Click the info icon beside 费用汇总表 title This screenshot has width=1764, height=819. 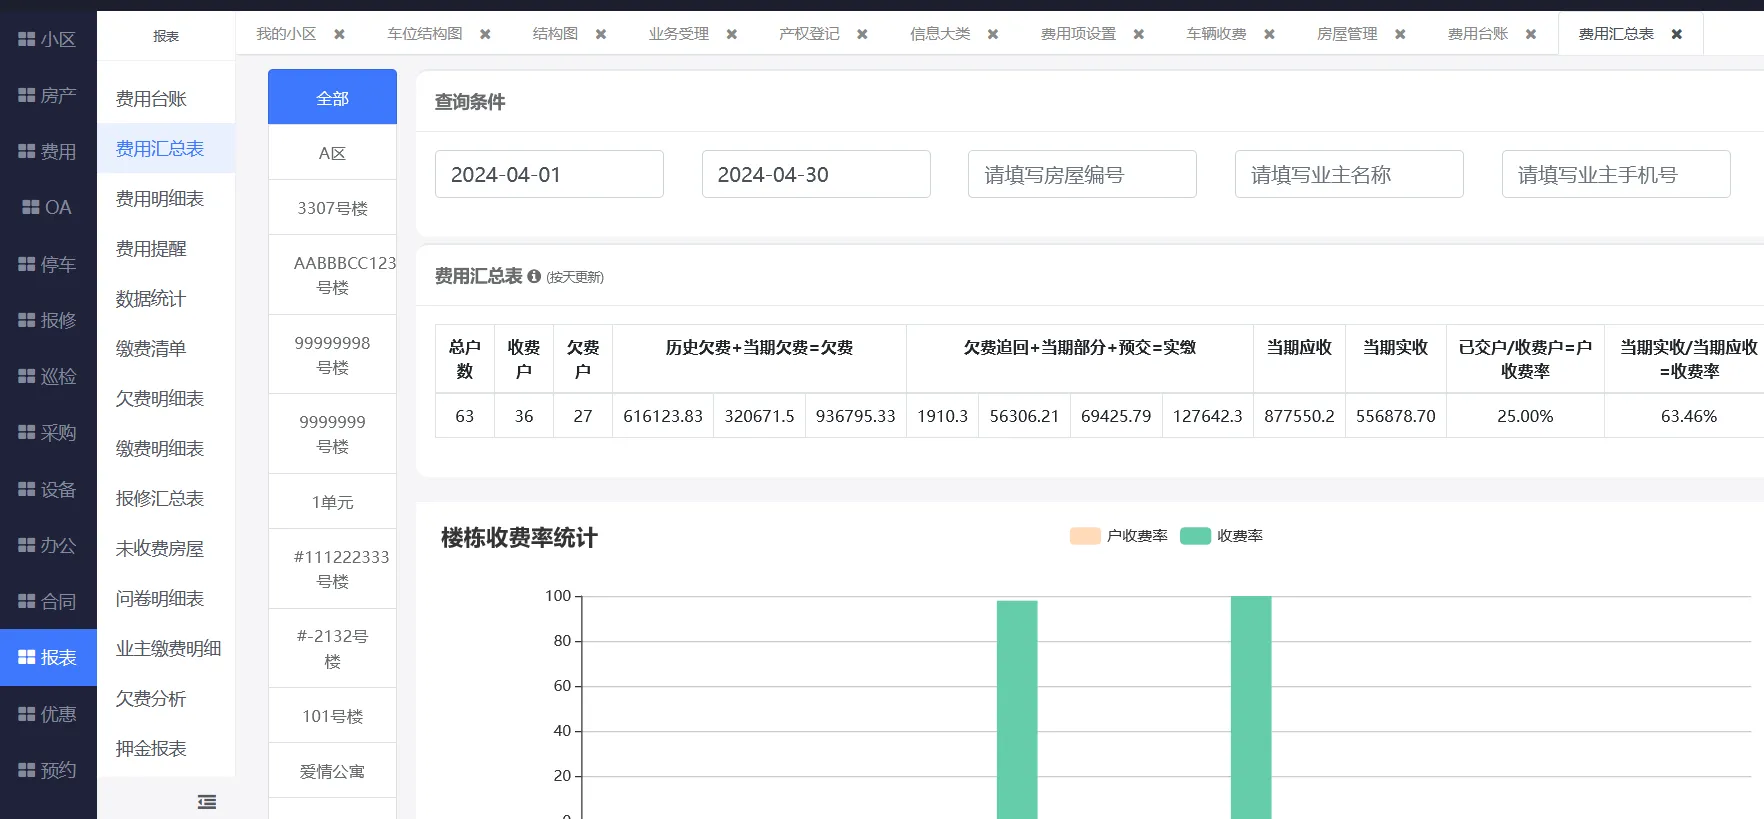534,276
